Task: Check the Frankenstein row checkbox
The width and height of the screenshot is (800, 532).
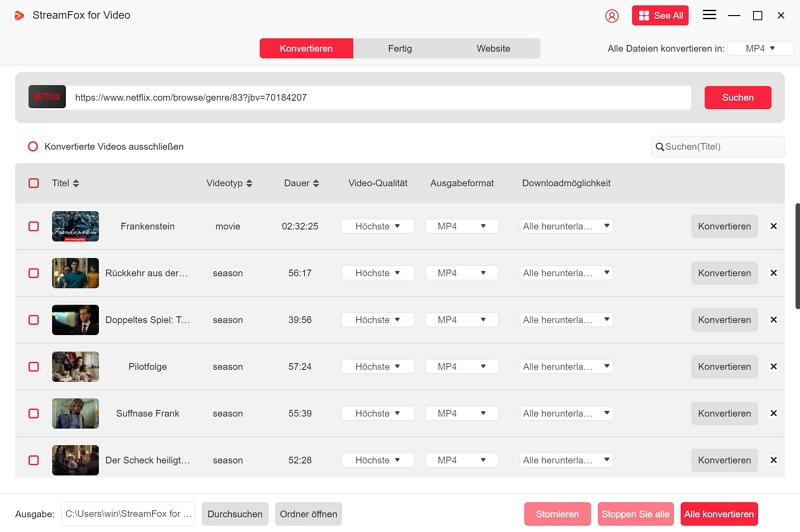Action: [x=33, y=227]
